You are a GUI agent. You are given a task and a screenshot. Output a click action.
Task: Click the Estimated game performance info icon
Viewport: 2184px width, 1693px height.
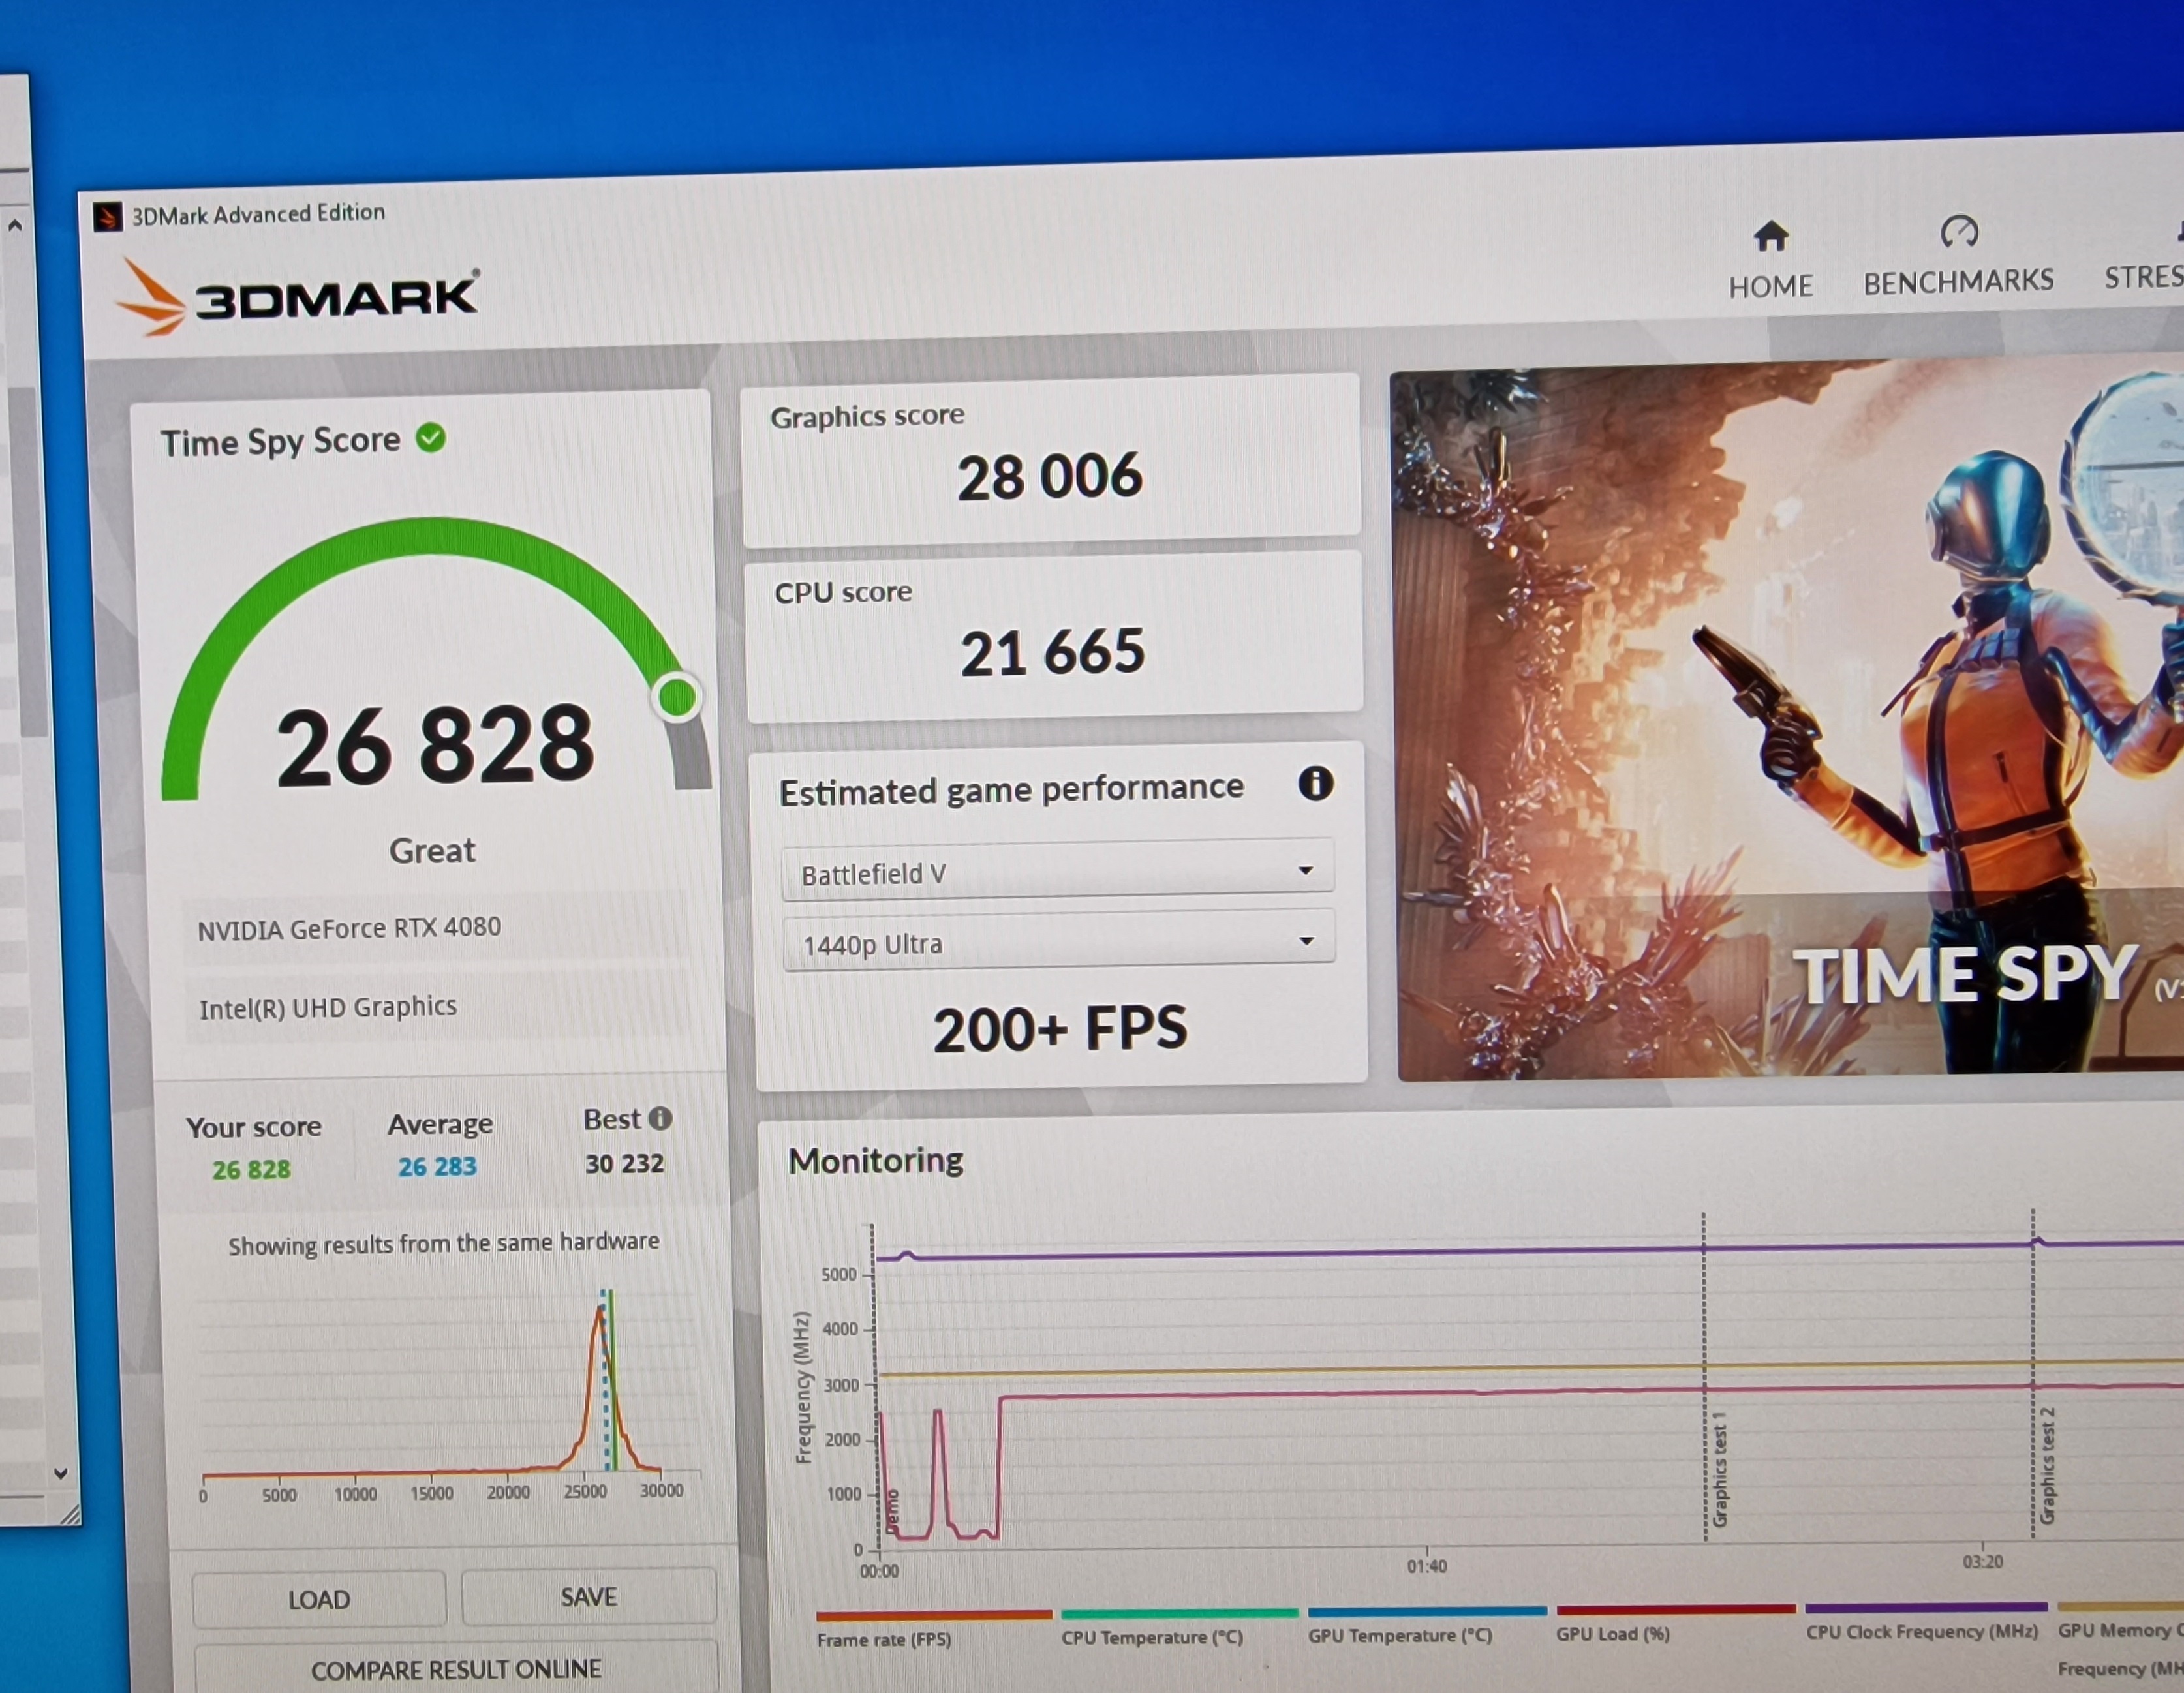pyautogui.click(x=1315, y=783)
